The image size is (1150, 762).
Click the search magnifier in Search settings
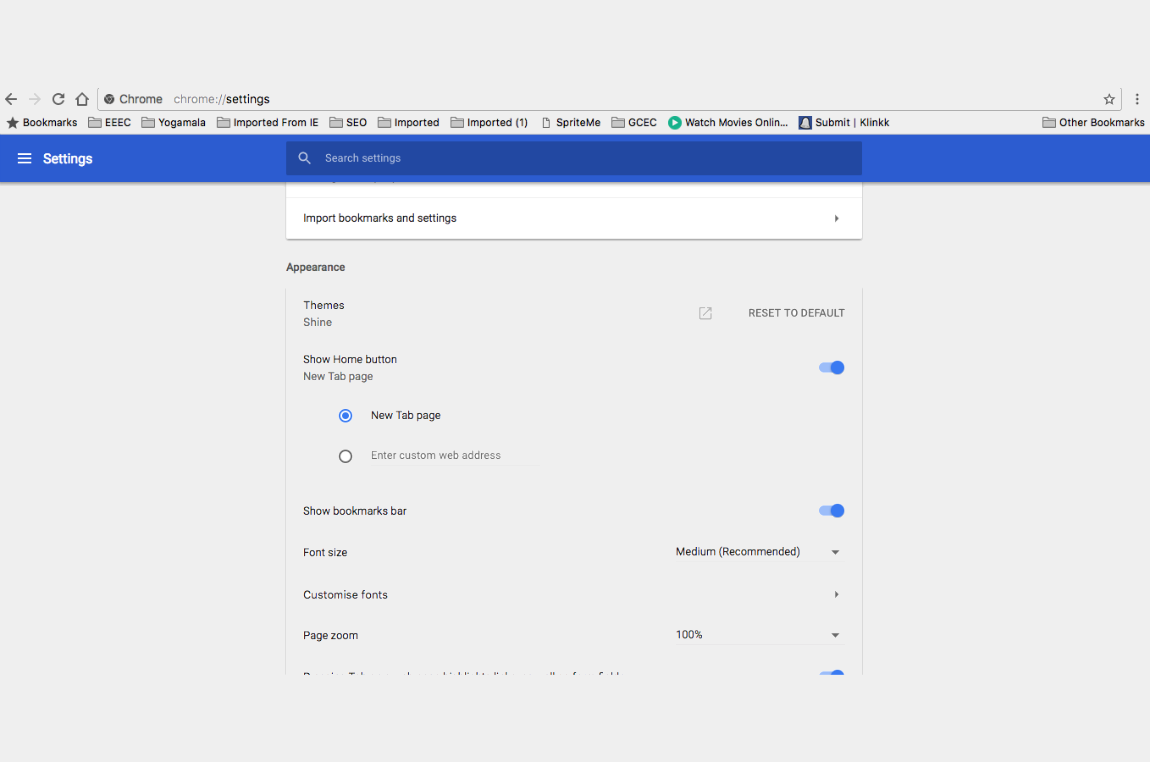304,158
